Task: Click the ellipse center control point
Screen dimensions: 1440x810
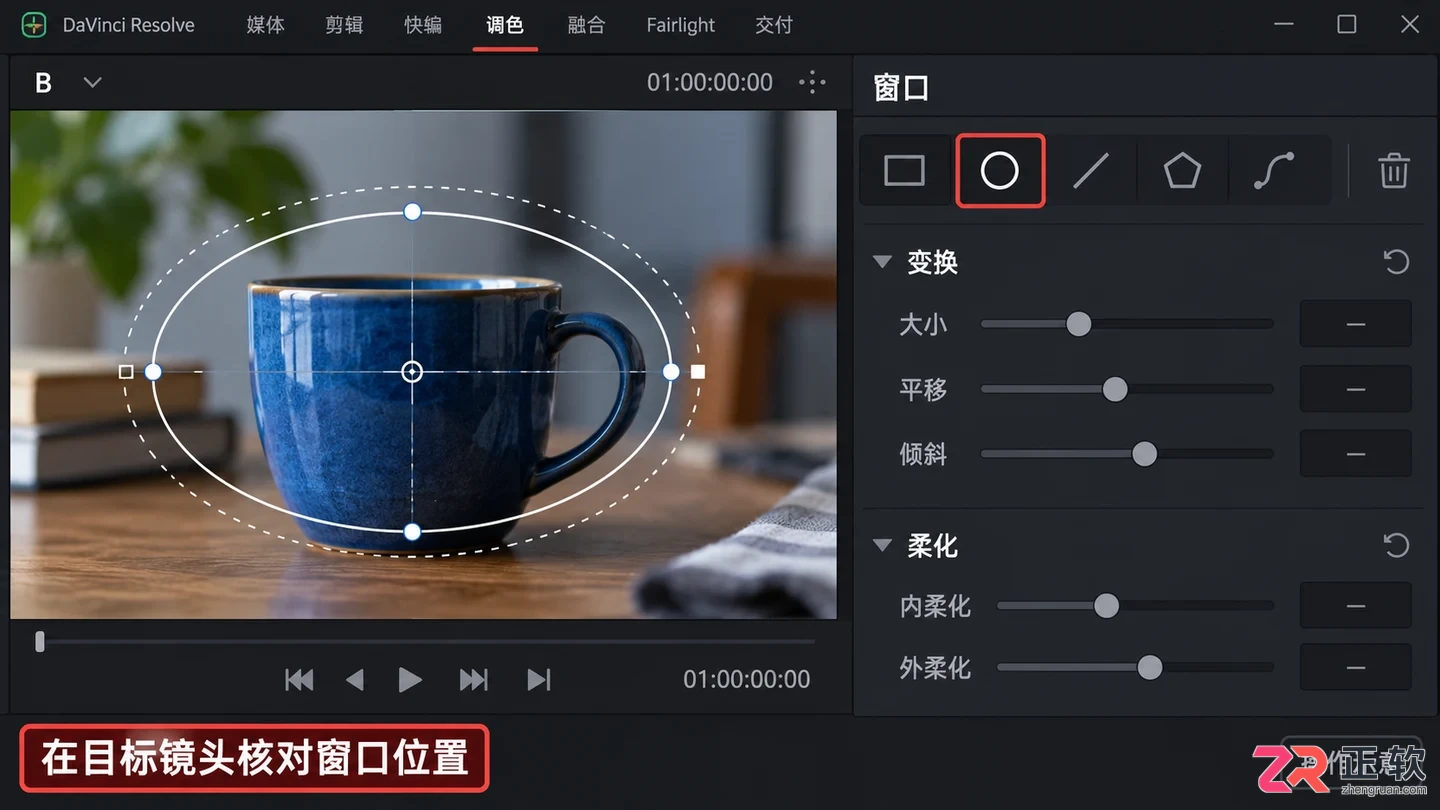Action: (412, 372)
